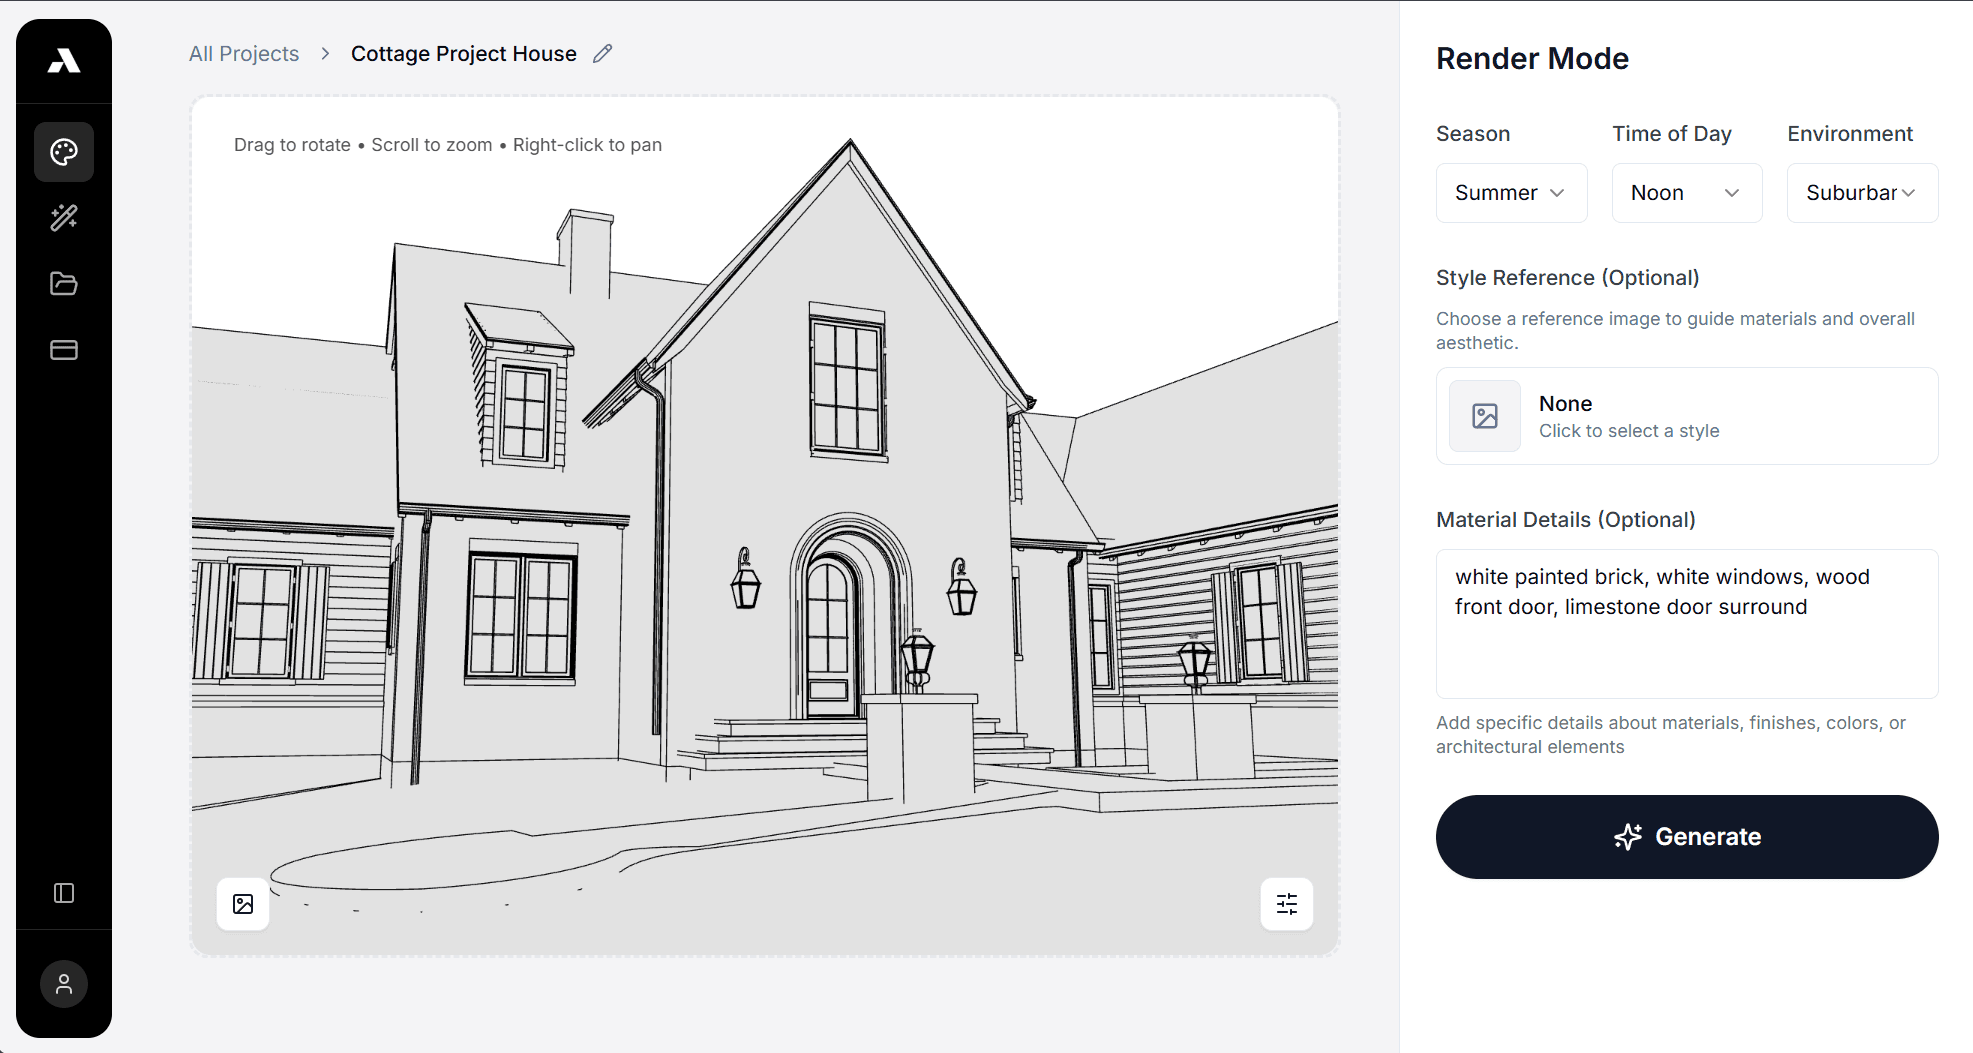
Task: Click the sparkle icon on Generate
Action: coord(1628,837)
